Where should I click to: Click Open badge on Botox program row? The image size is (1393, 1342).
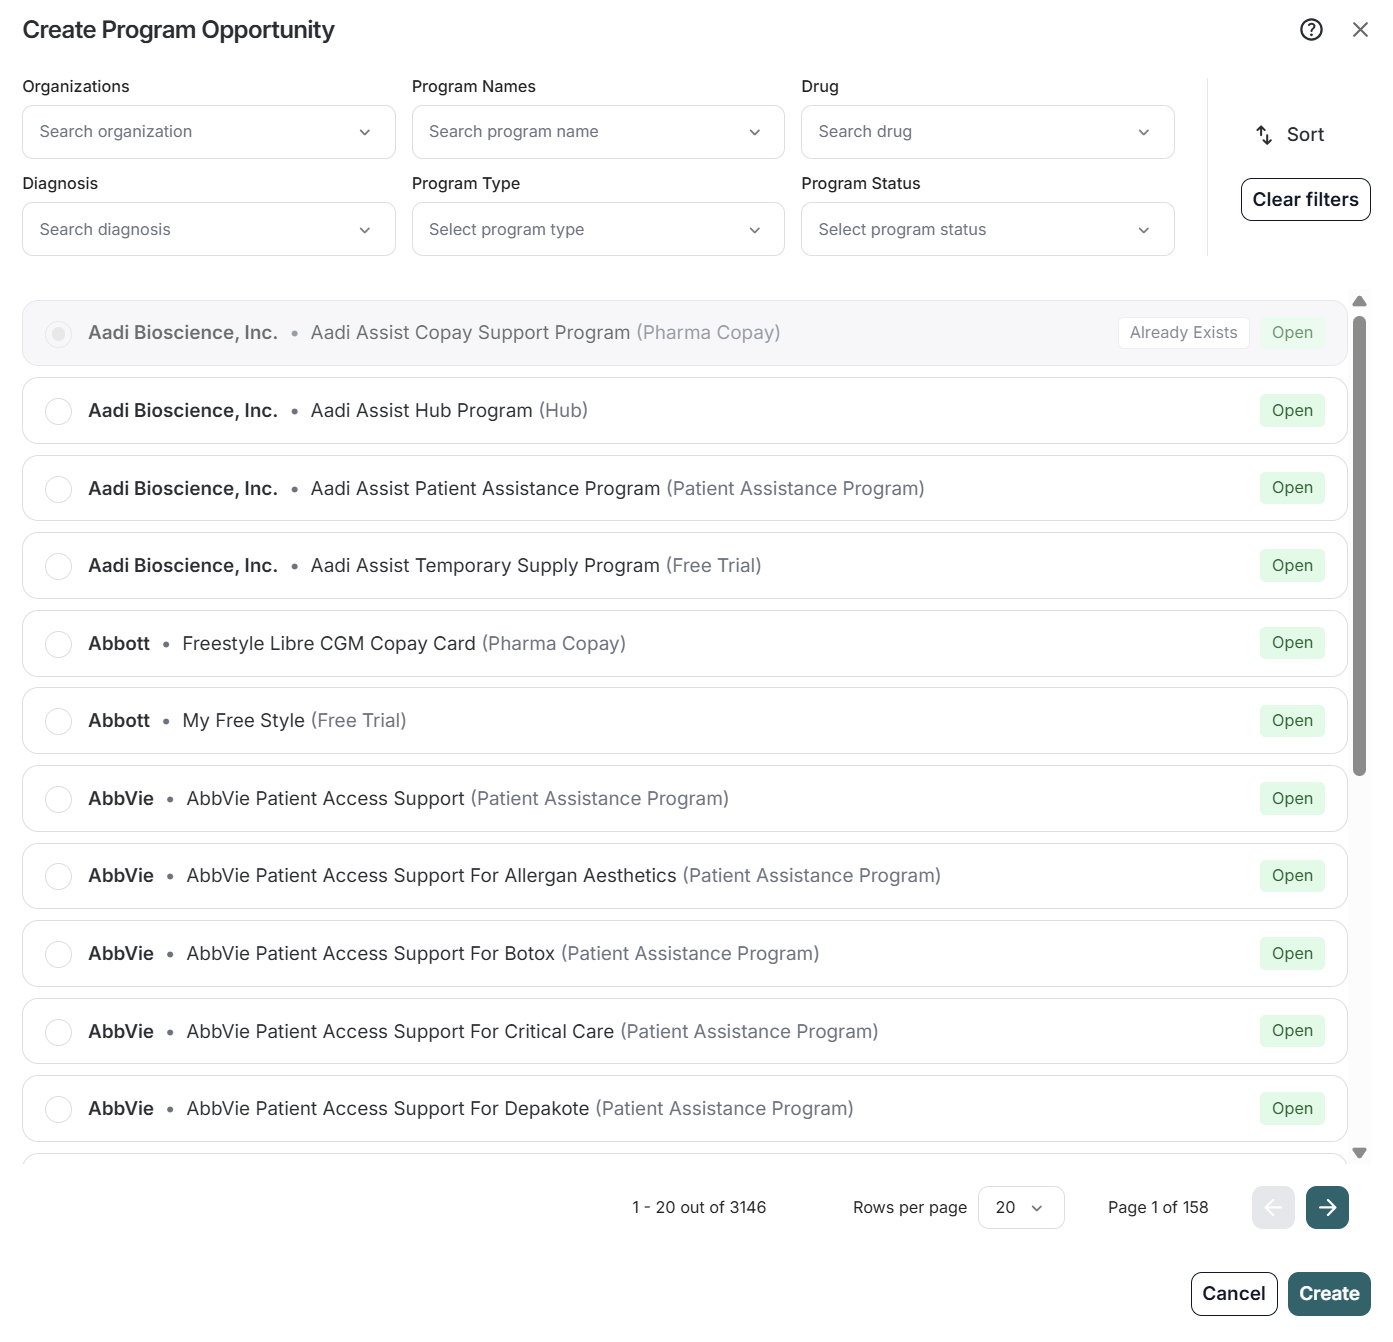pos(1292,954)
